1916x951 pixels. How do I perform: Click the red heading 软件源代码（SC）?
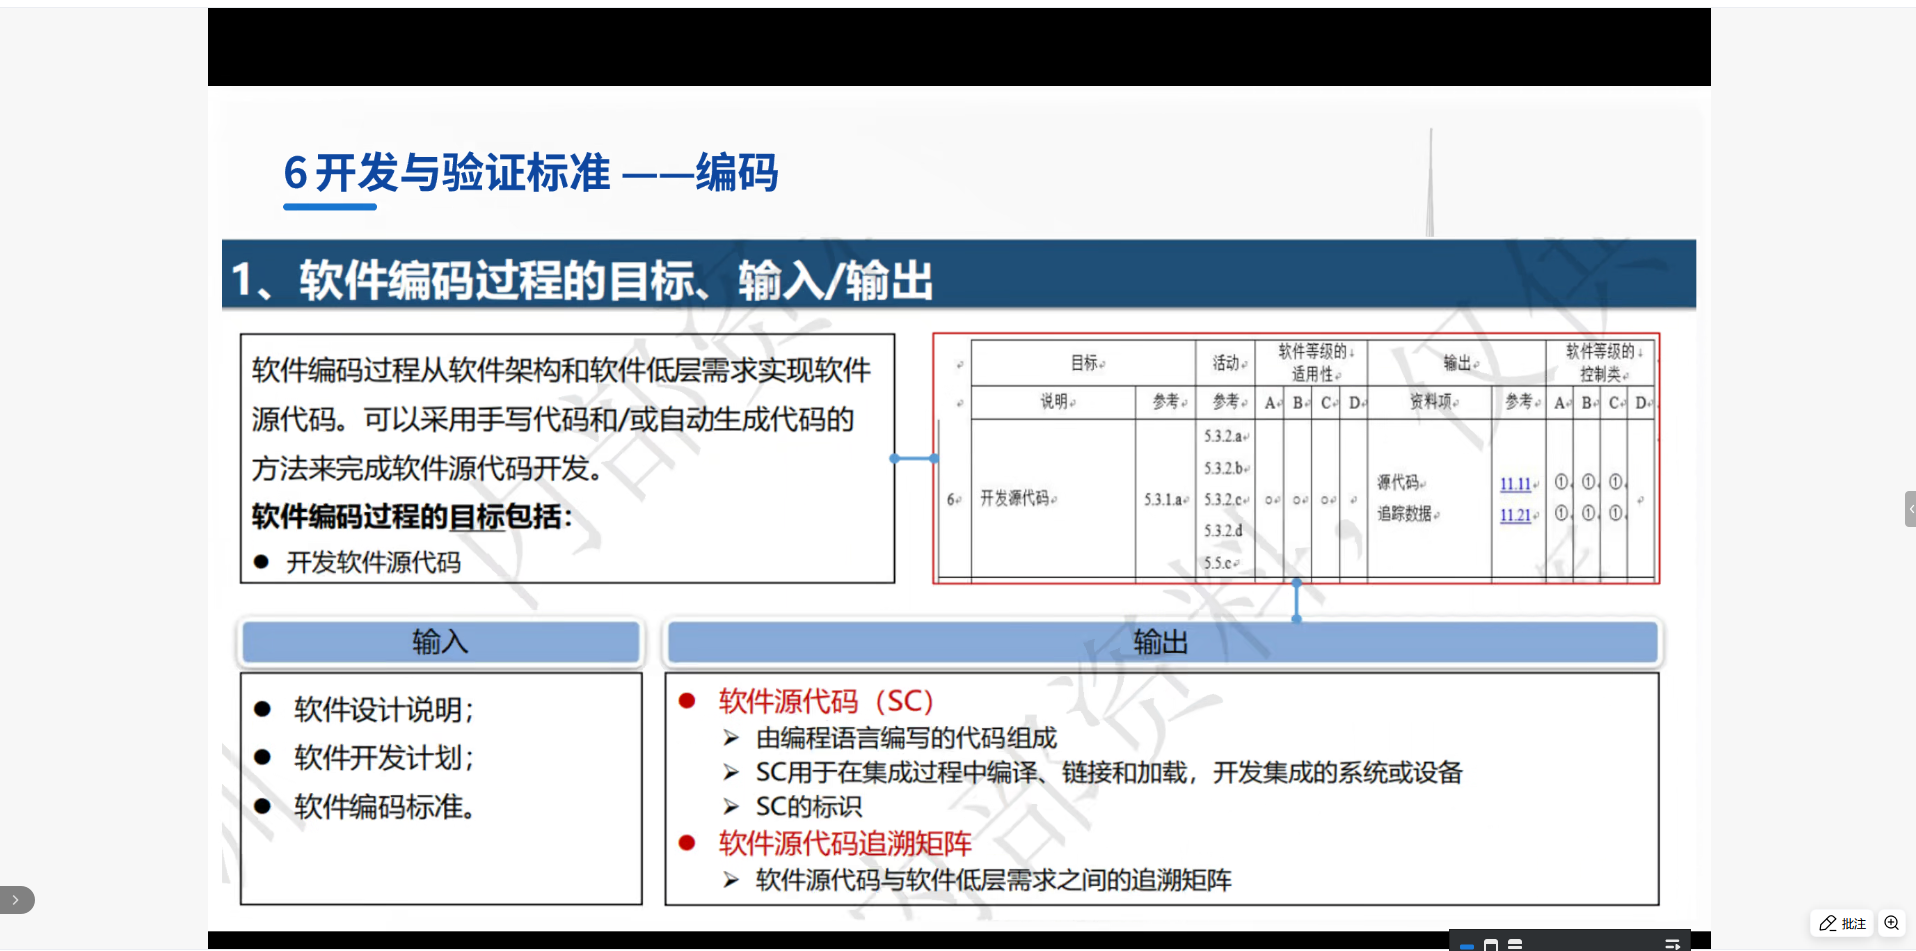coord(825,702)
